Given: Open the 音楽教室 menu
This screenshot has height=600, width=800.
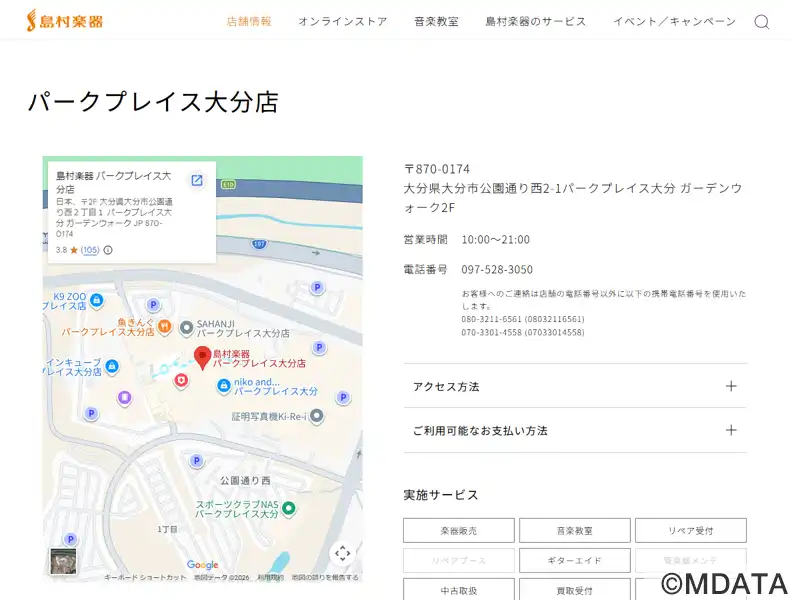Looking at the screenshot, I should (436, 21).
